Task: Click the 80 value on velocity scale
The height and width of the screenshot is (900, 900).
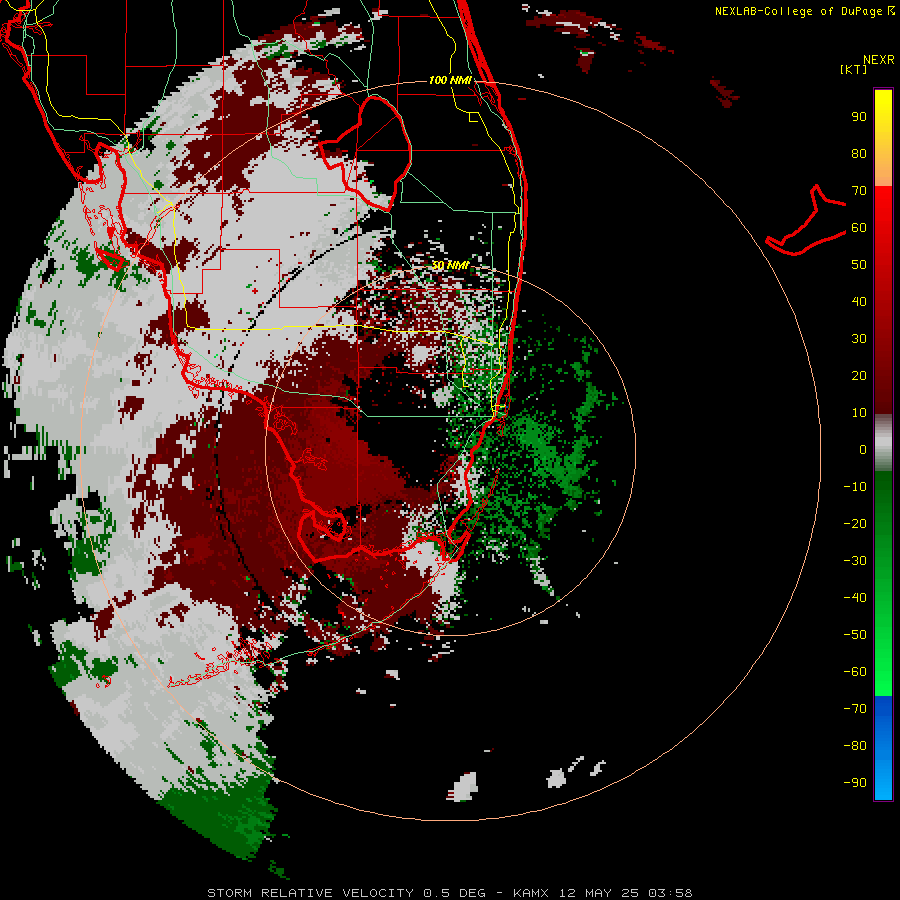Action: [x=859, y=153]
